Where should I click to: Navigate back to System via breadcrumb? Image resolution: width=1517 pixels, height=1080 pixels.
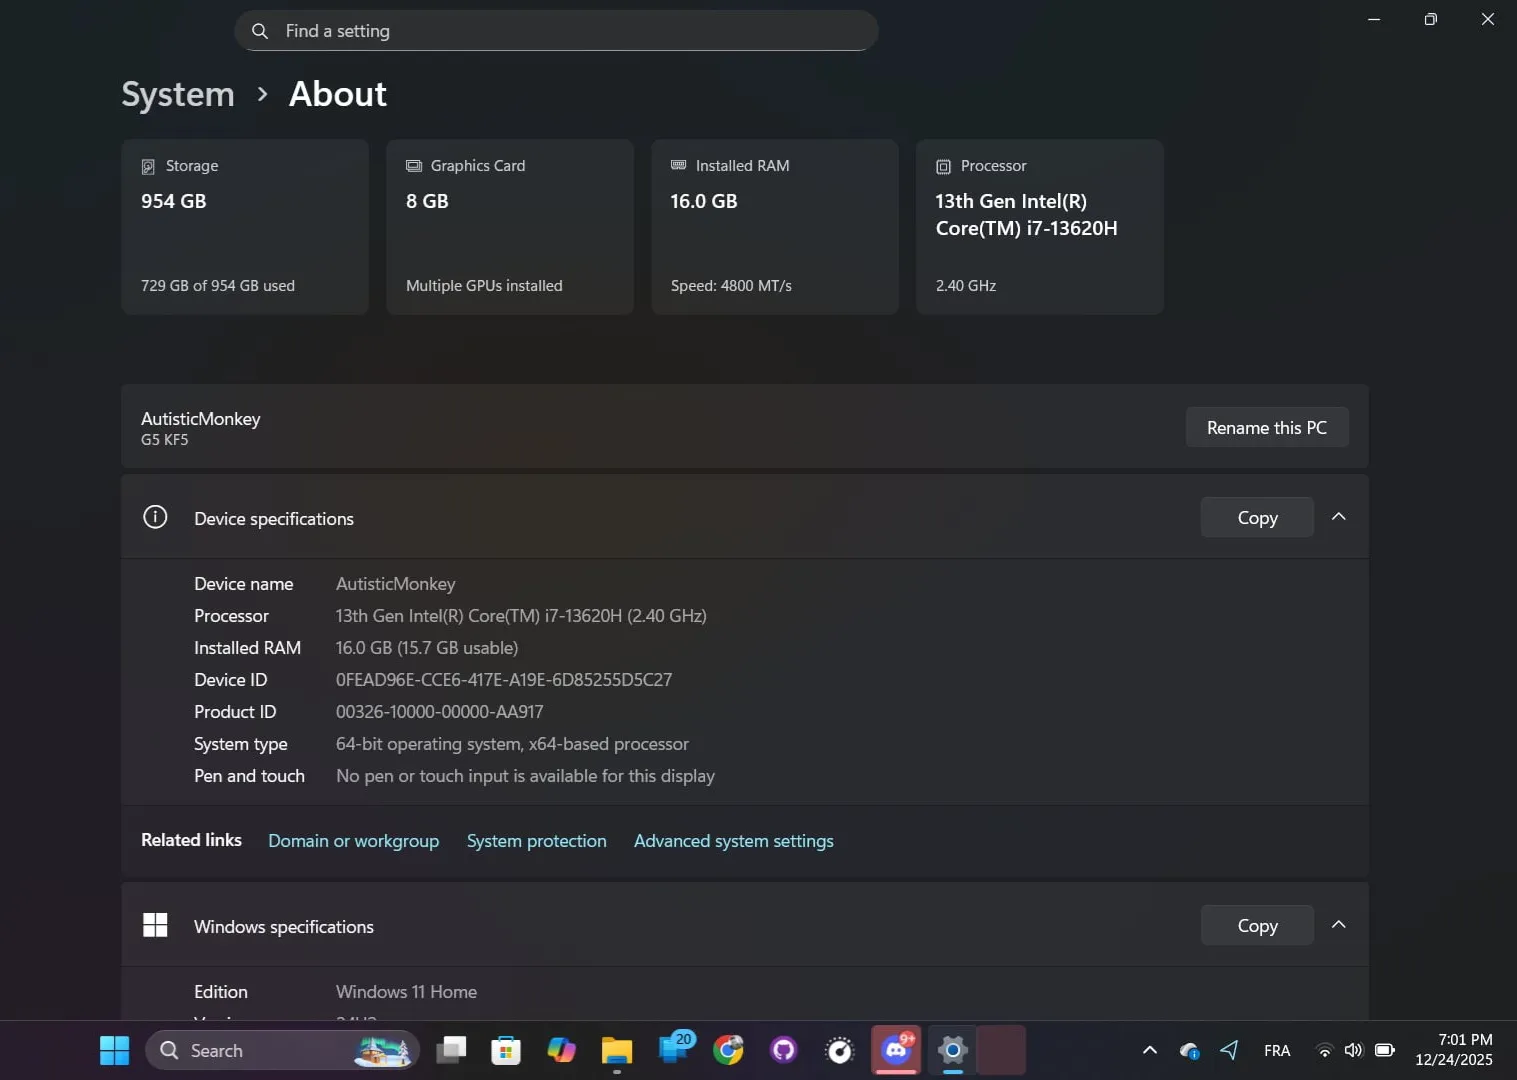coord(177,93)
